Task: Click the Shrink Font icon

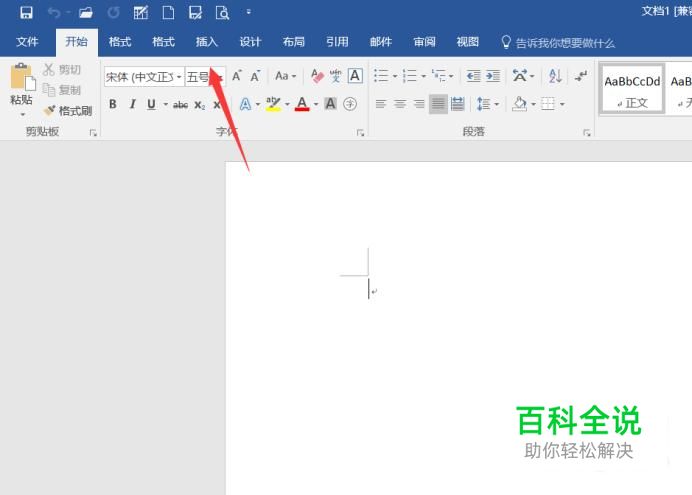Action: [x=256, y=76]
